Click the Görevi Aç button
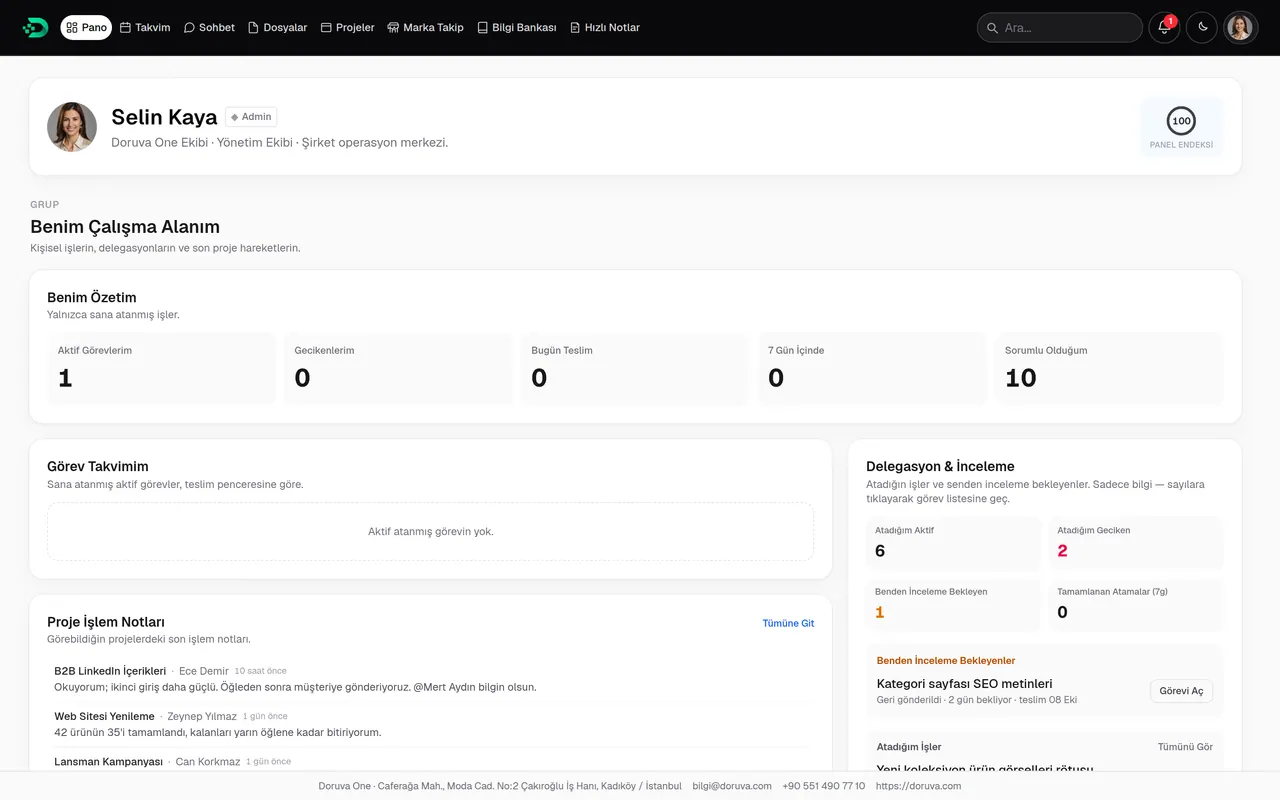The height and width of the screenshot is (800, 1280). coord(1181,691)
